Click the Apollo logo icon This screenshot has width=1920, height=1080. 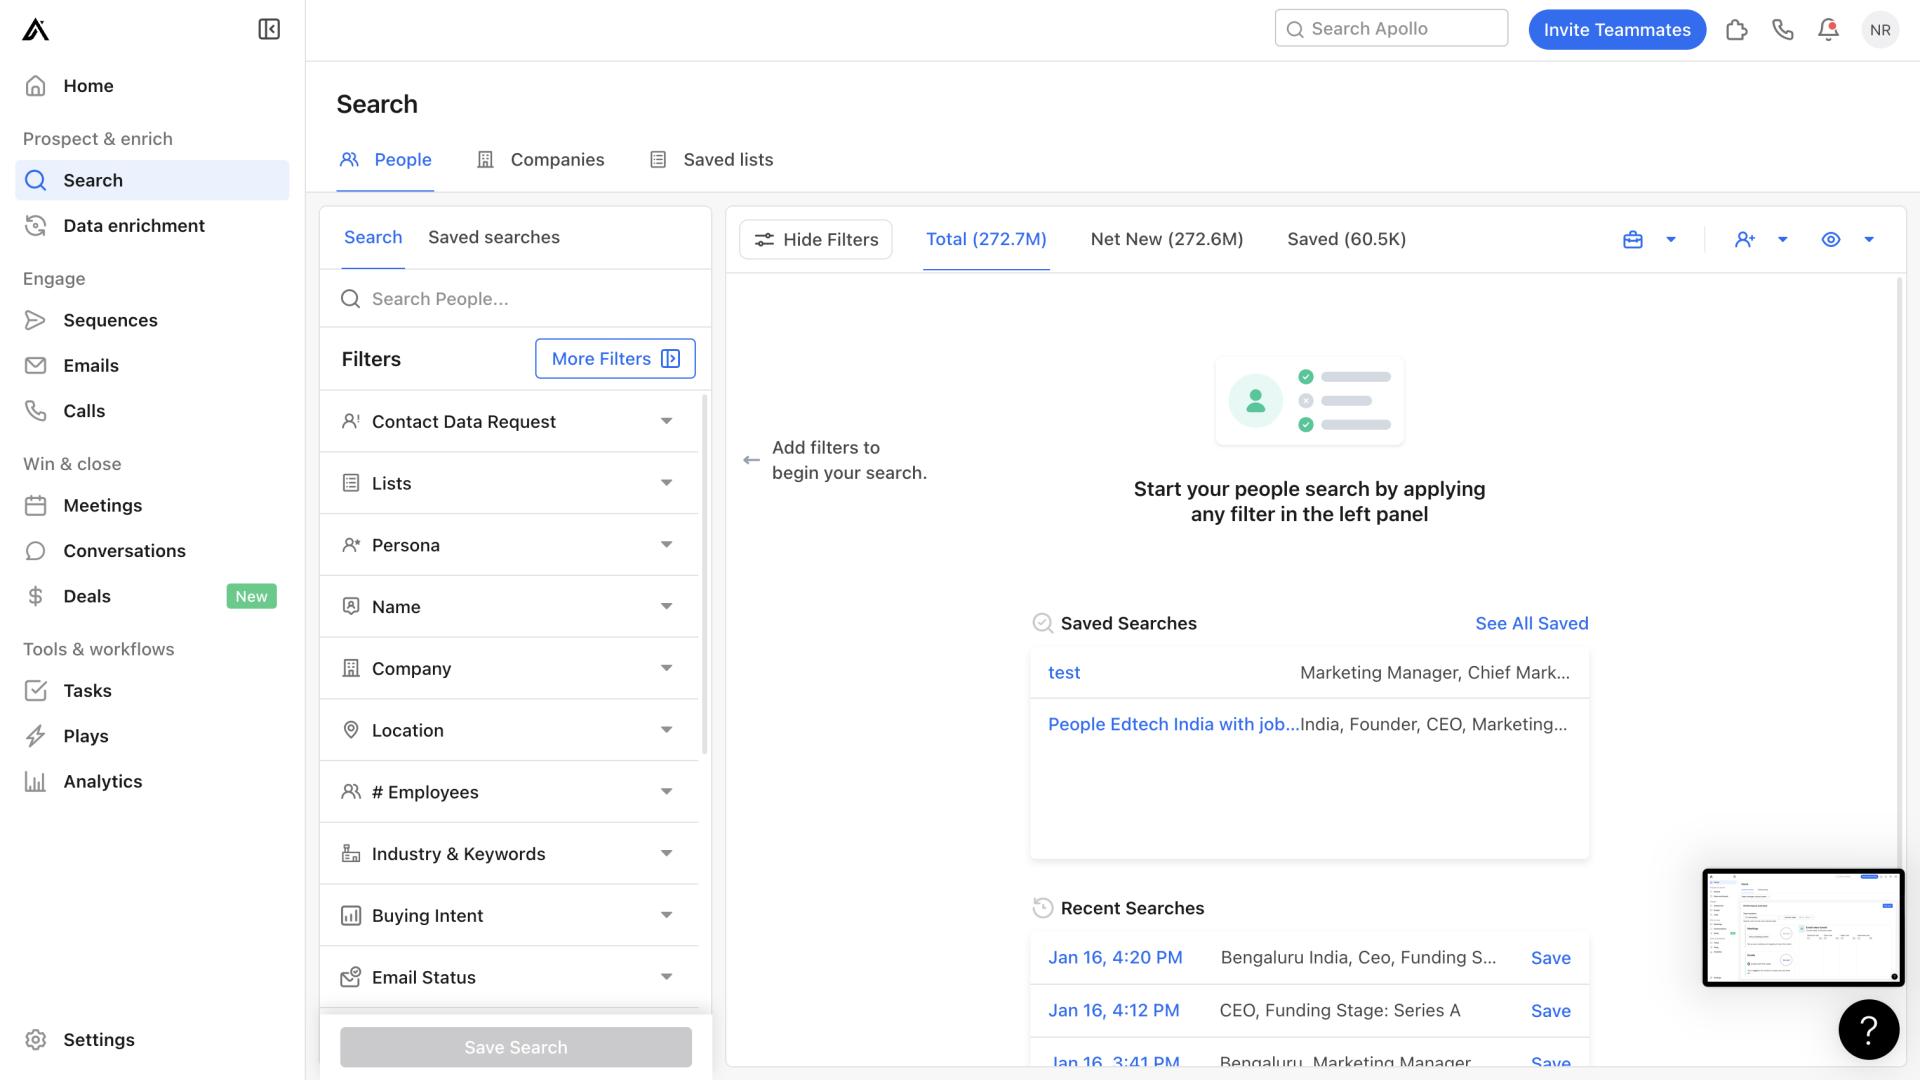pos(35,30)
